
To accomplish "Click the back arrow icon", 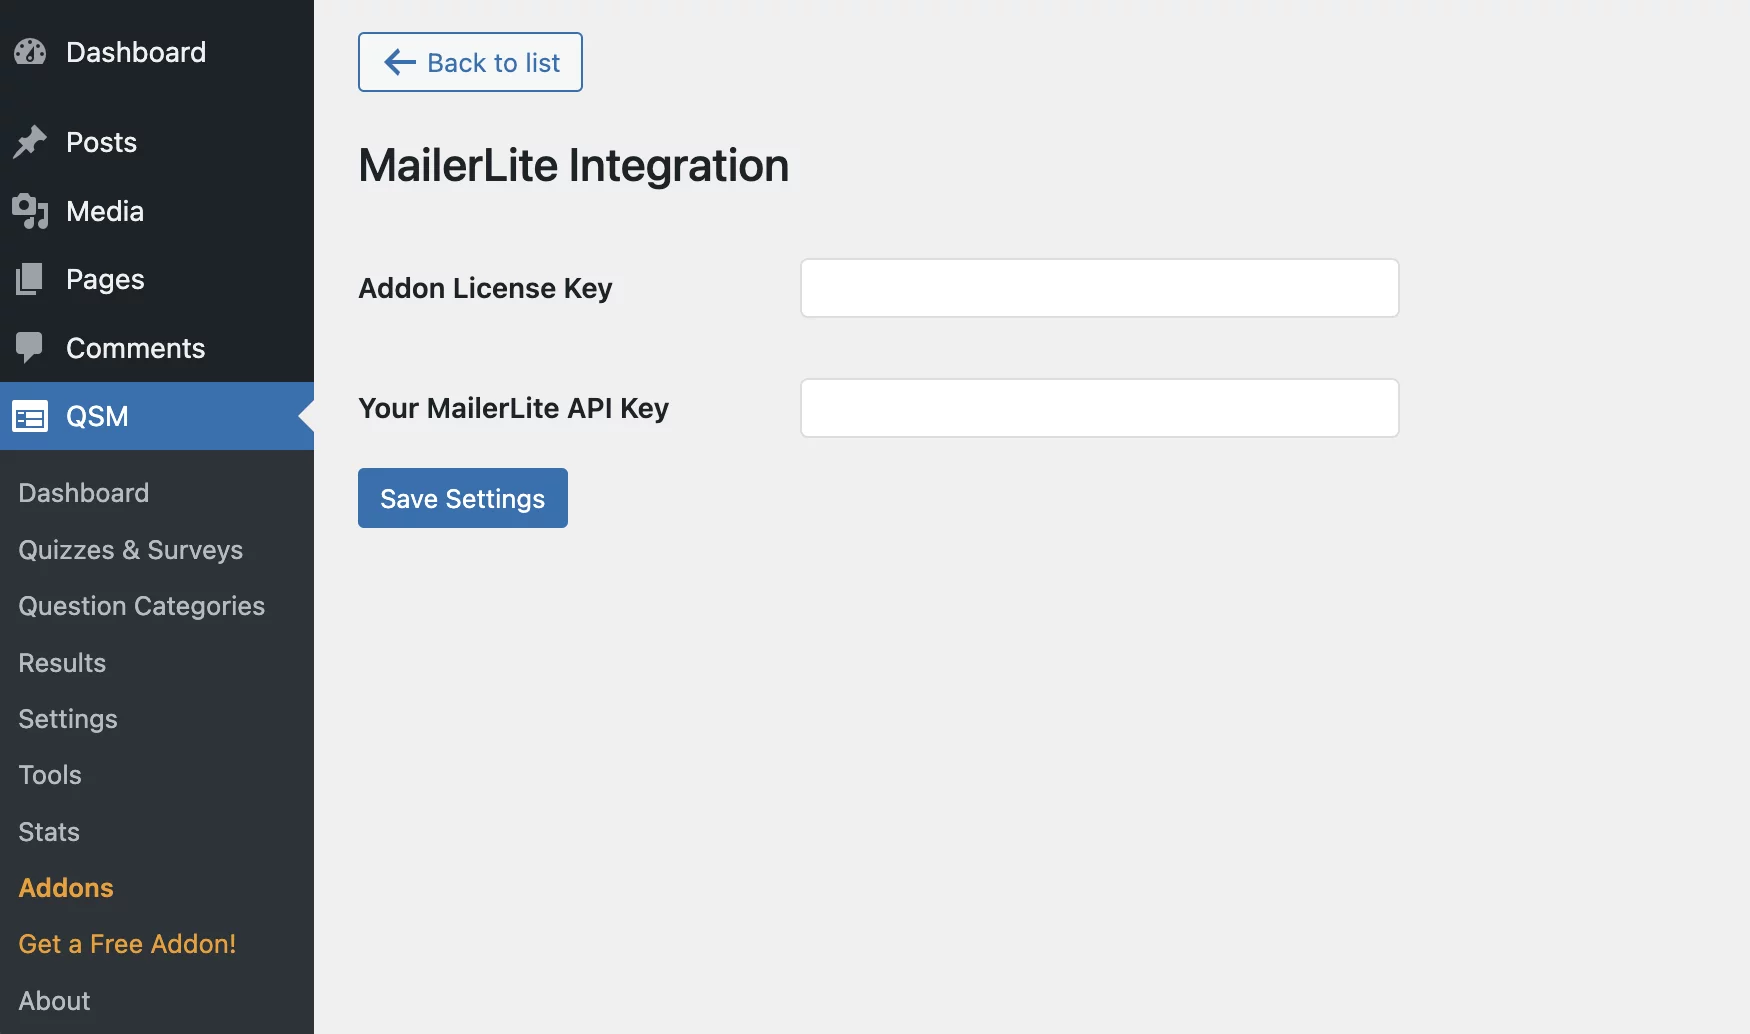I will point(400,62).
